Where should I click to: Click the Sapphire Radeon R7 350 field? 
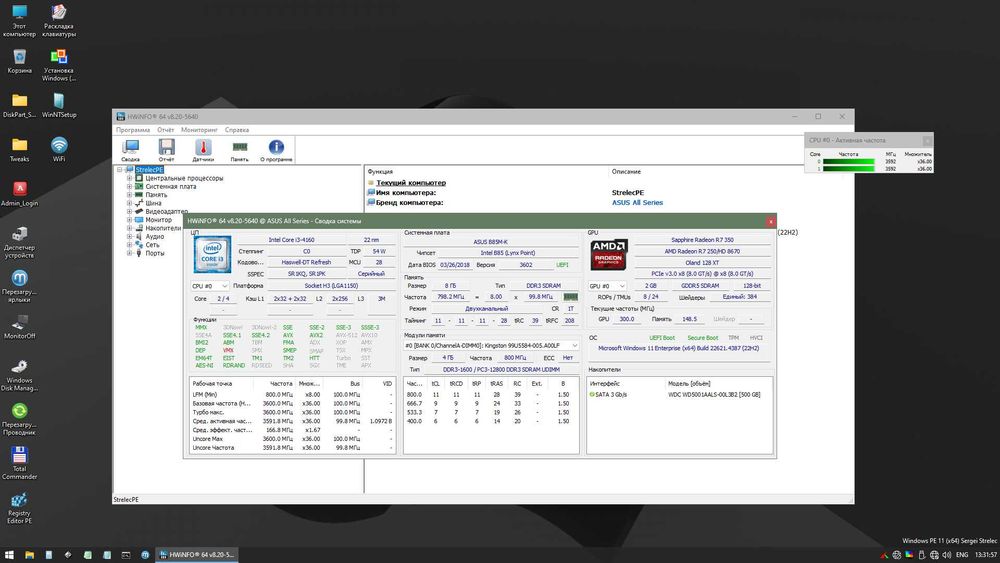[702, 240]
